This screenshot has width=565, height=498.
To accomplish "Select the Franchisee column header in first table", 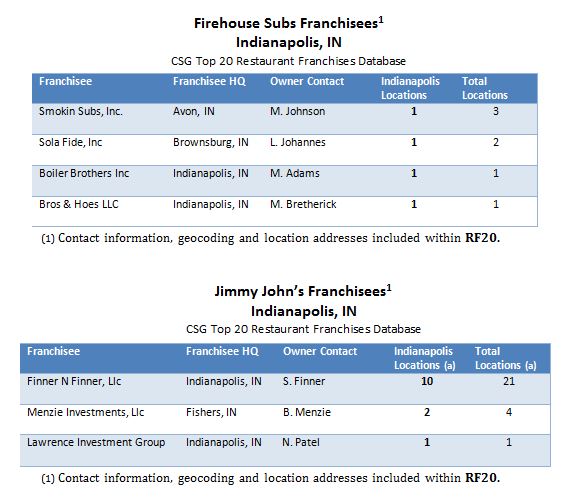I will click(66, 81).
